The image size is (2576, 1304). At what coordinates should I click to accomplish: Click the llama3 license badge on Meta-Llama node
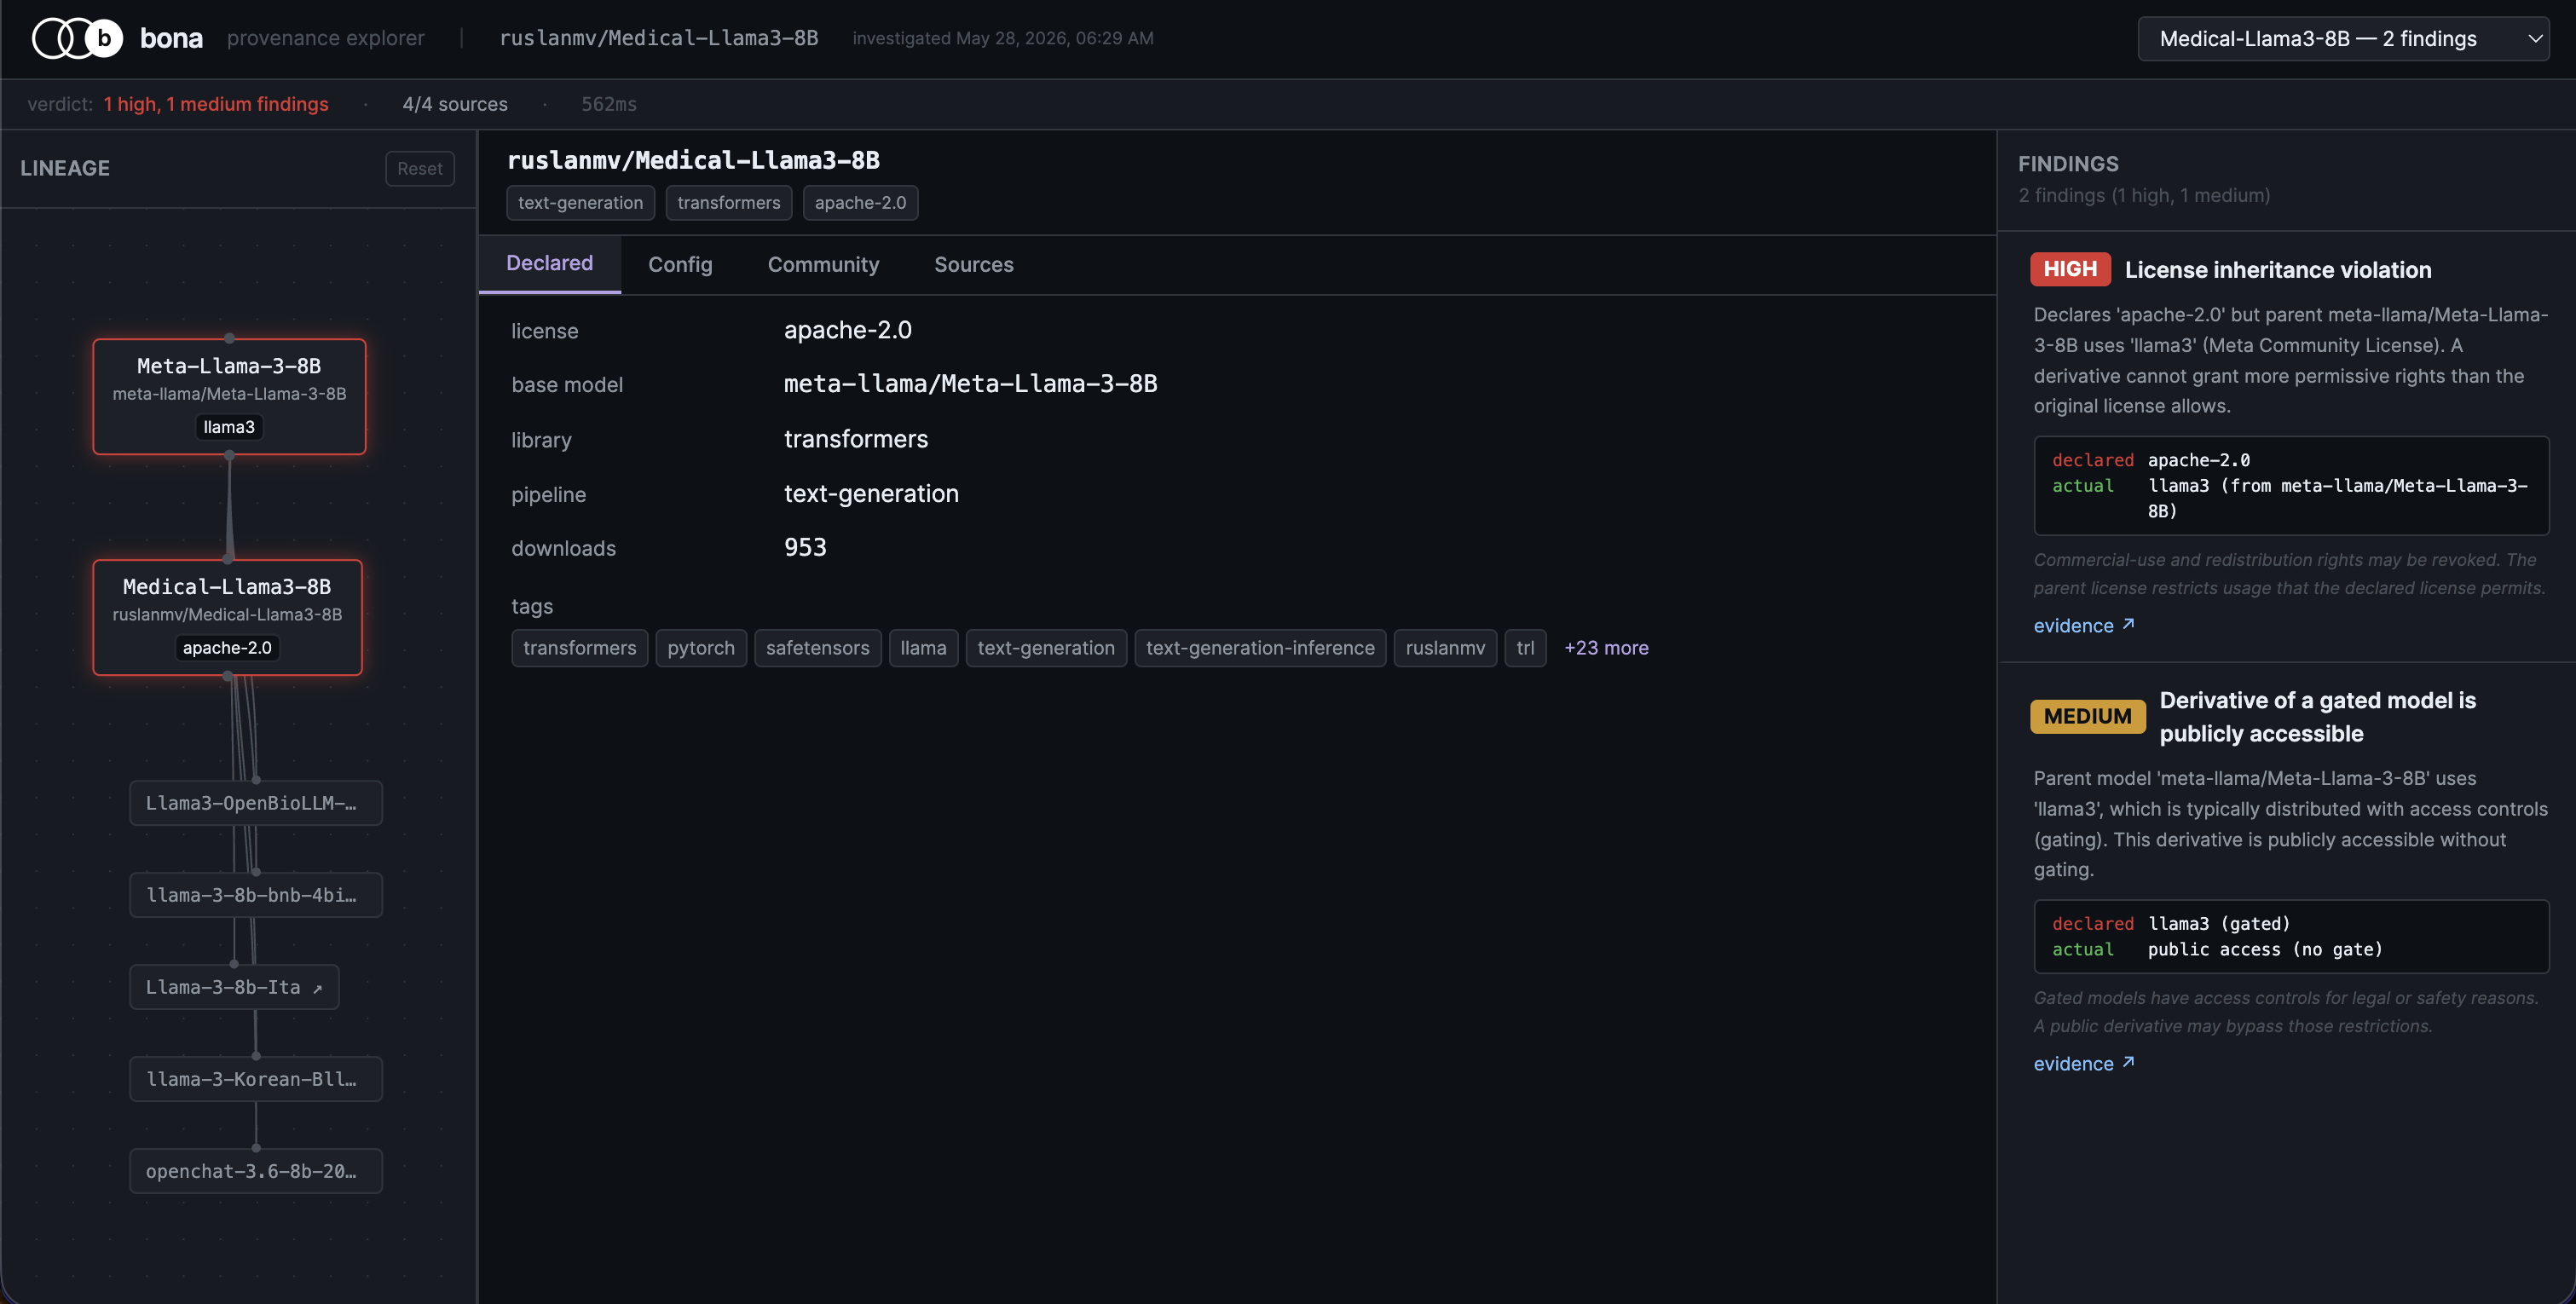click(x=229, y=427)
